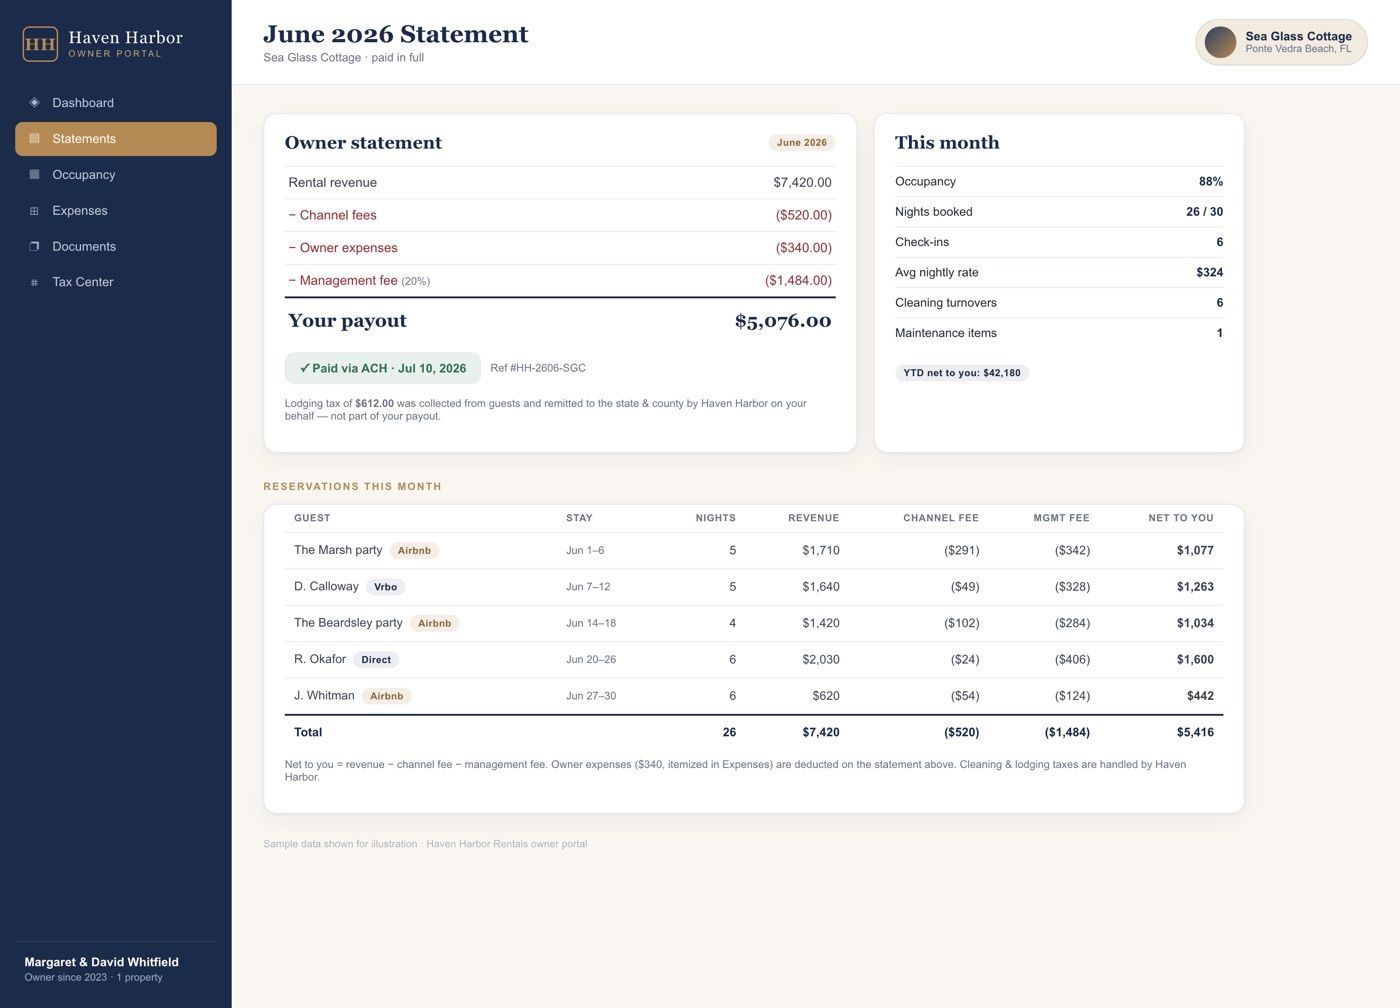The width and height of the screenshot is (1400, 1008).
Task: Click the Dashboard diamond icon
Action: click(34, 103)
